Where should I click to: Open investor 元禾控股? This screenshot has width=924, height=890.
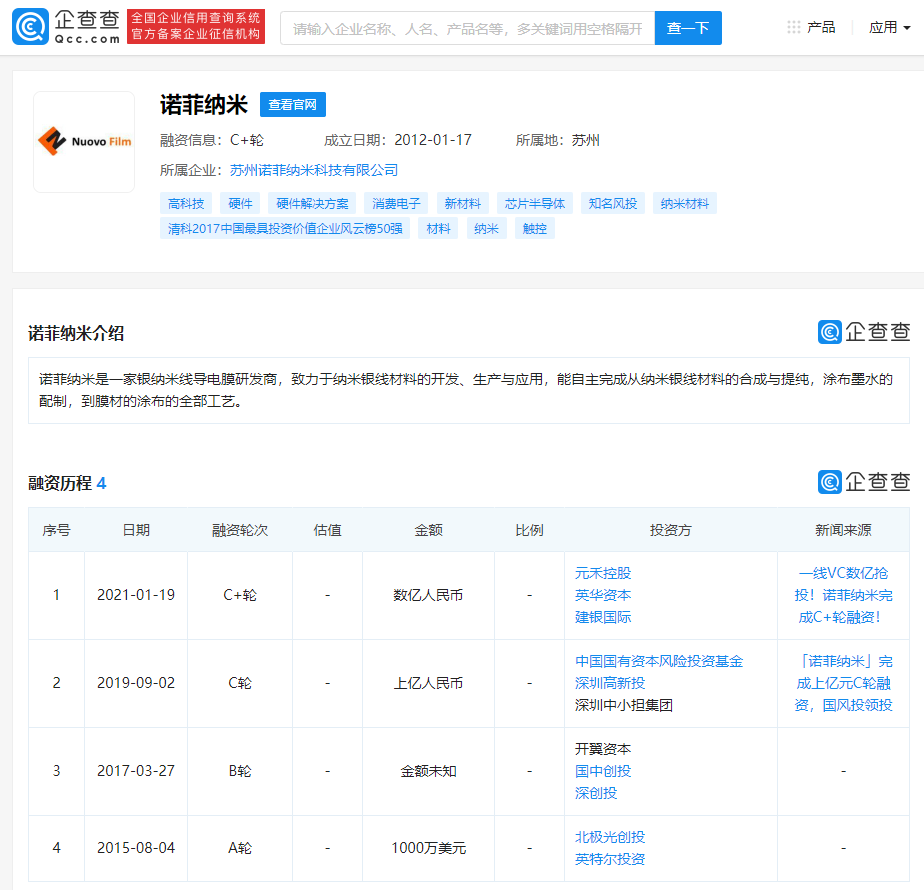tap(603, 573)
